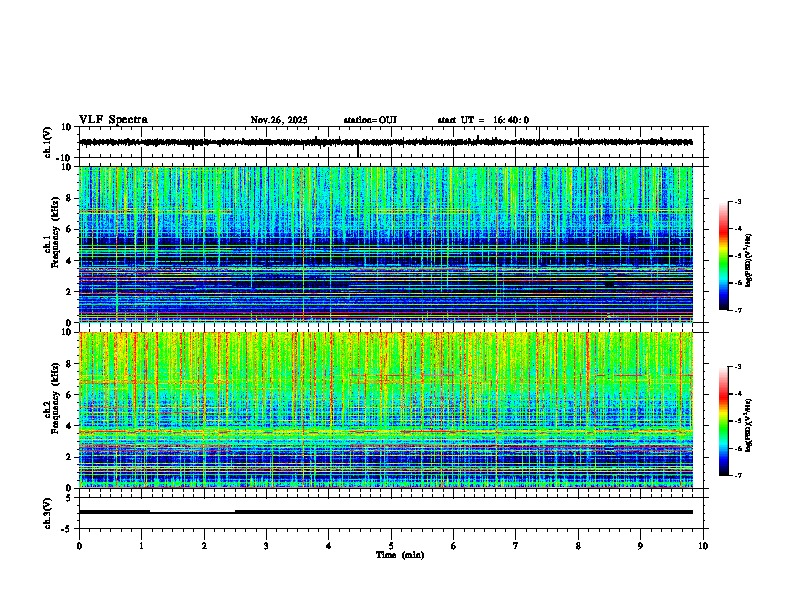
Task: Click the "-3" label on ch.1 color bar
Action: click(737, 202)
